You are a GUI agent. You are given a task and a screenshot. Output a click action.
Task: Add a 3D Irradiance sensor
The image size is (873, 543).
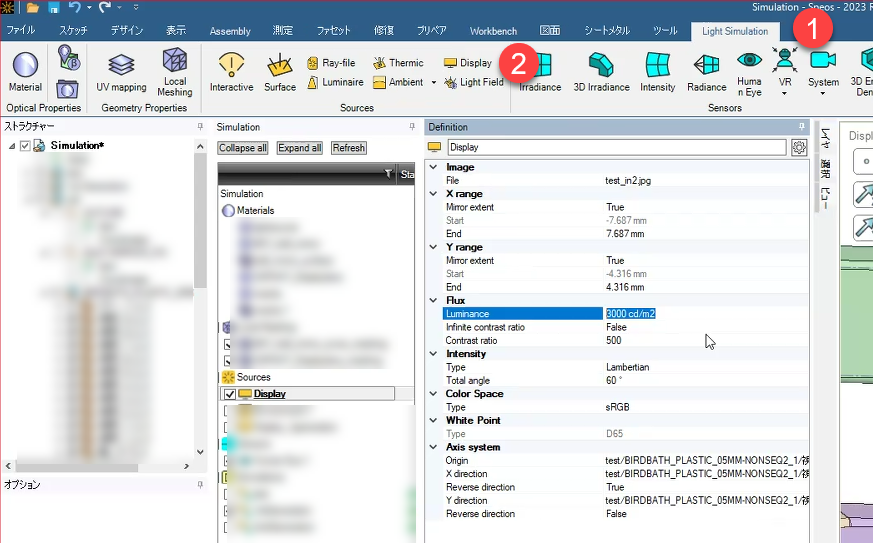(x=601, y=72)
